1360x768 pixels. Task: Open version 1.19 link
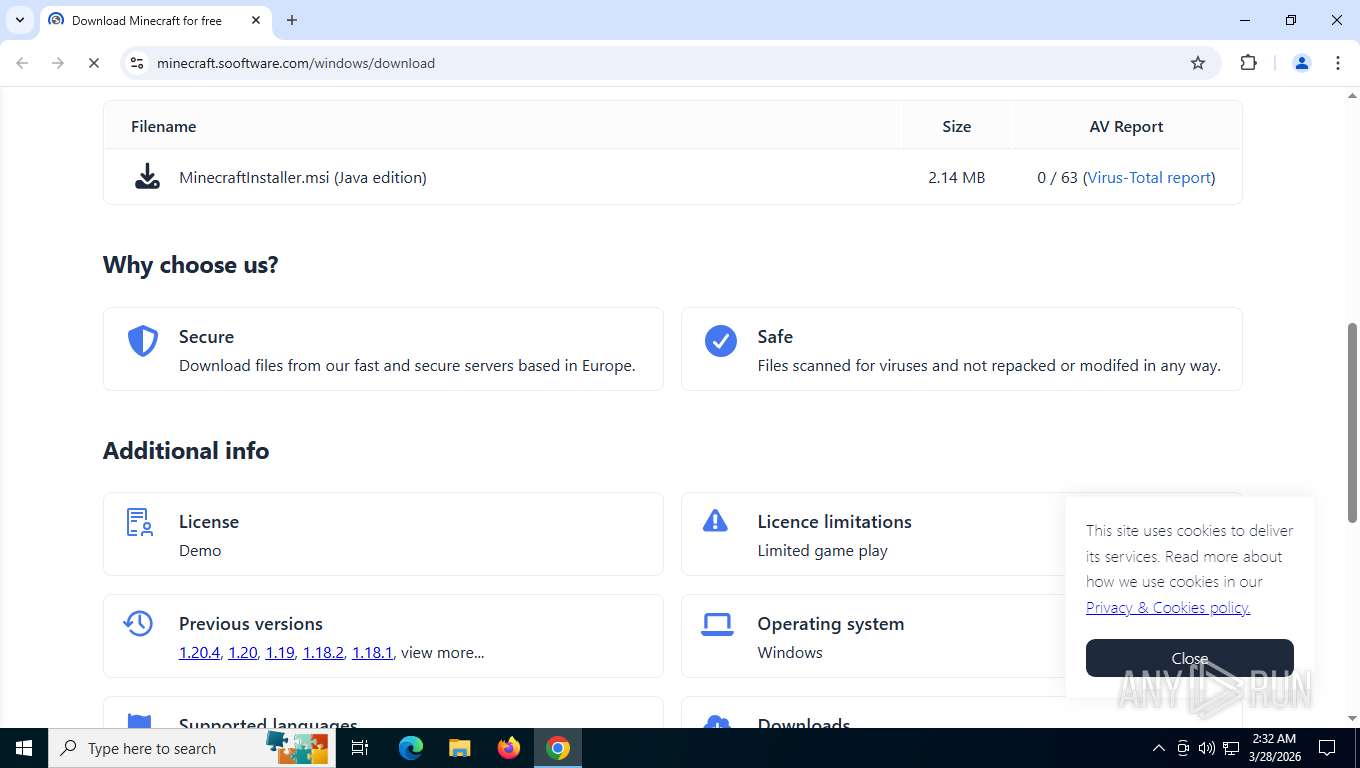(x=280, y=653)
